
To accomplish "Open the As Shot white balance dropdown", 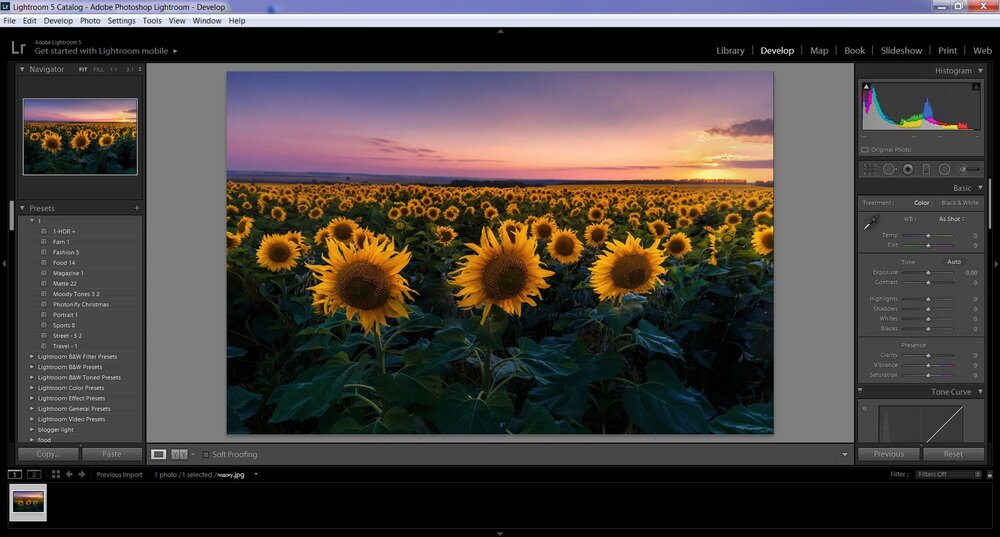I will click(x=952, y=219).
